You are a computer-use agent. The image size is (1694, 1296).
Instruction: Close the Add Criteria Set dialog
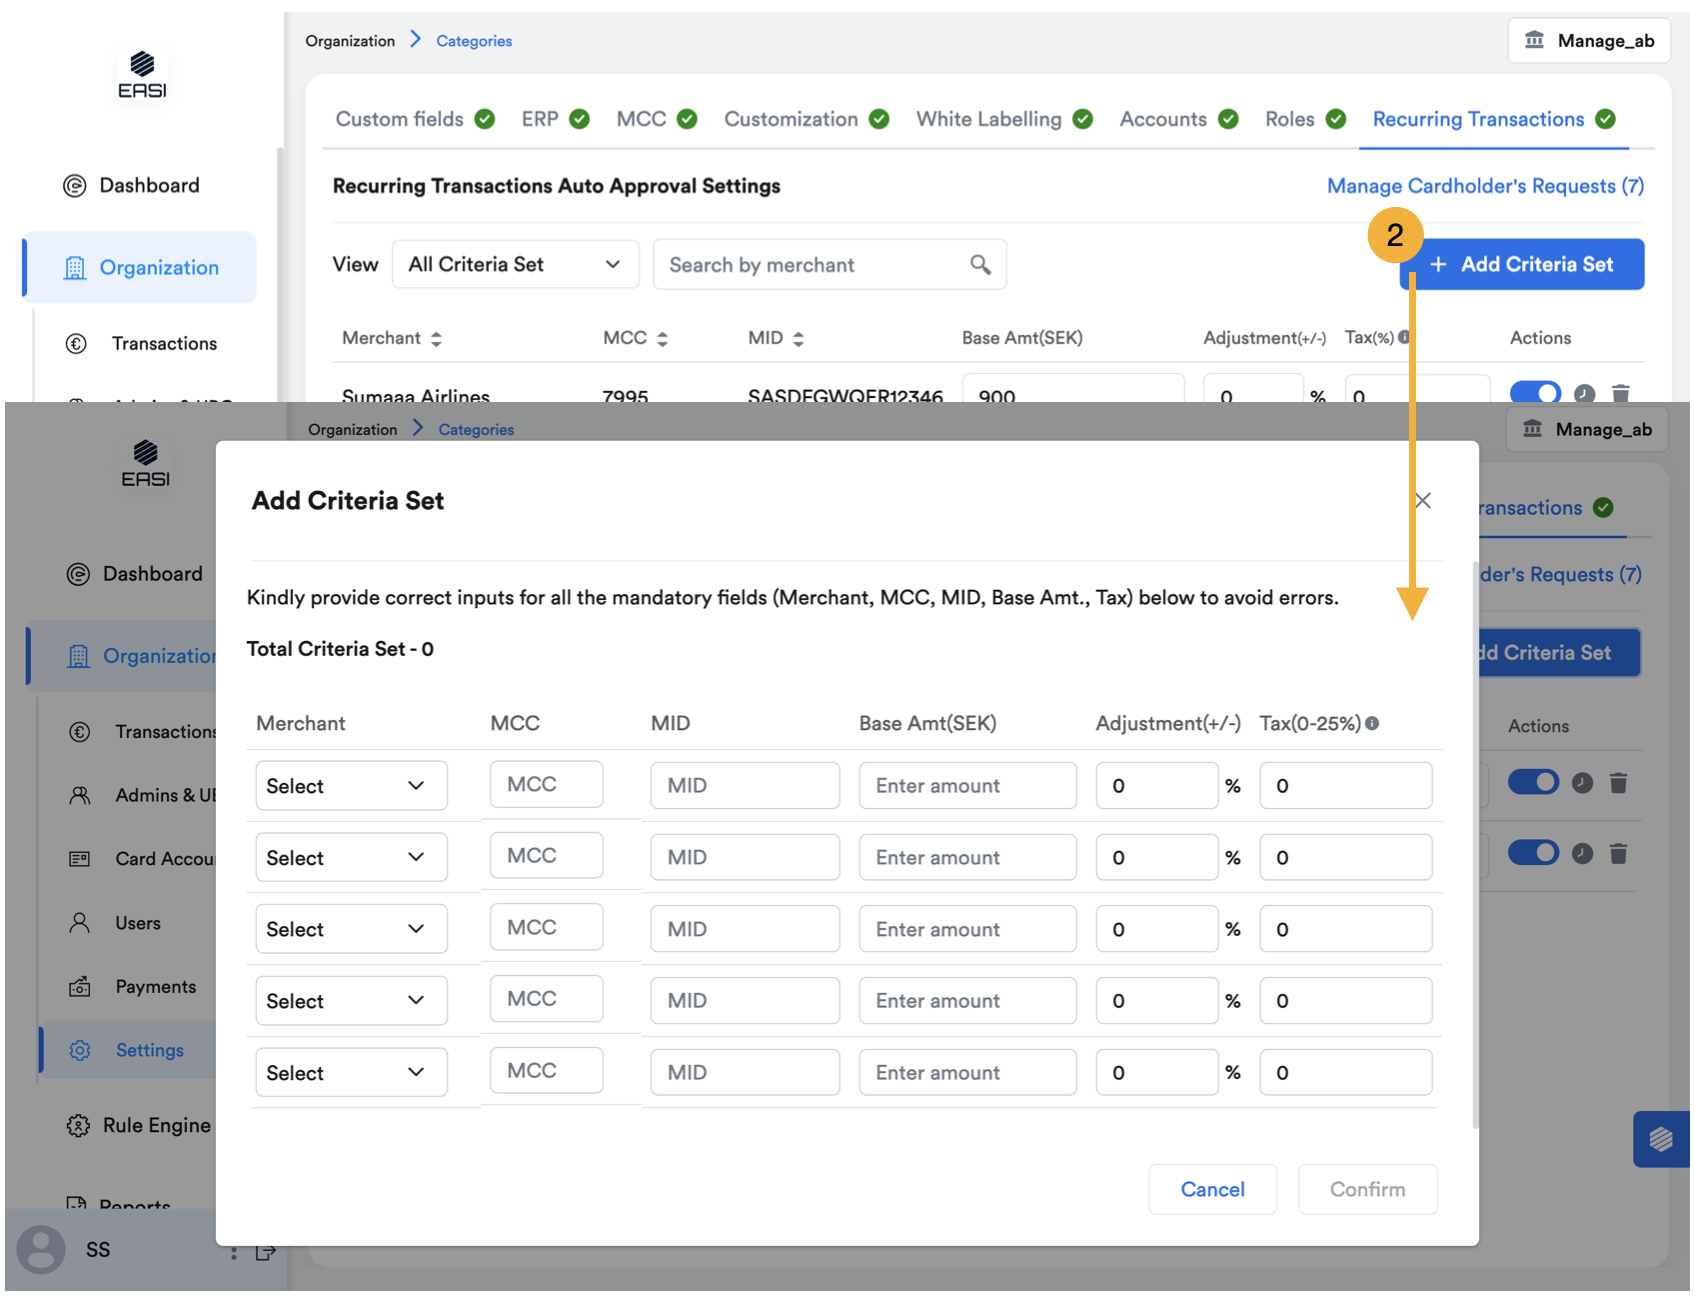coord(1423,500)
